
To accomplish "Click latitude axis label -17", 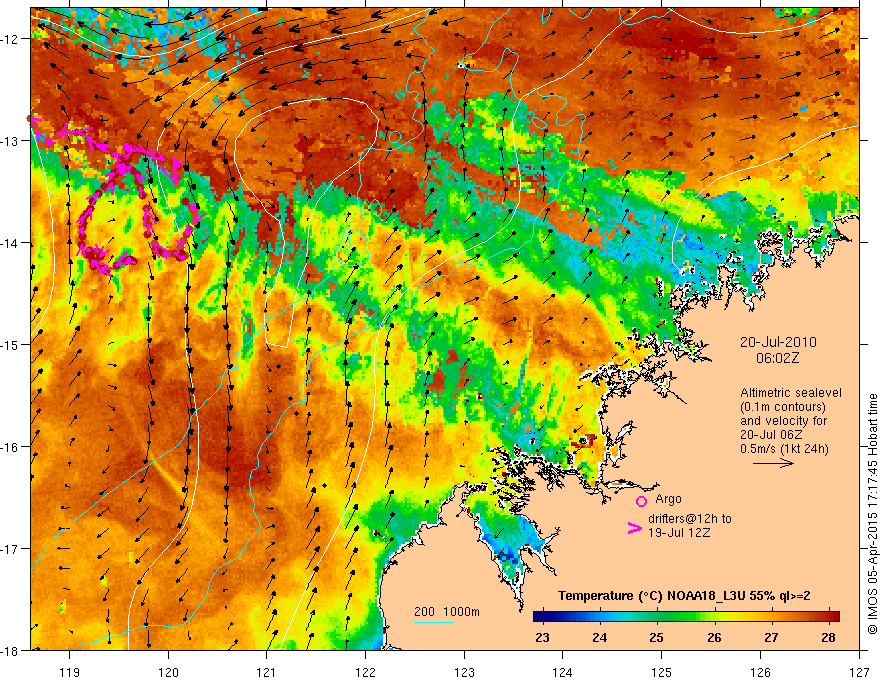I will pyautogui.click(x=10, y=549).
